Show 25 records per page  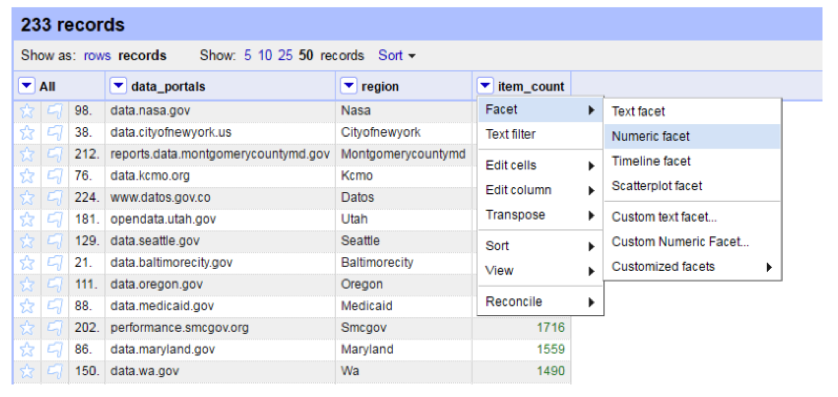tap(285, 56)
